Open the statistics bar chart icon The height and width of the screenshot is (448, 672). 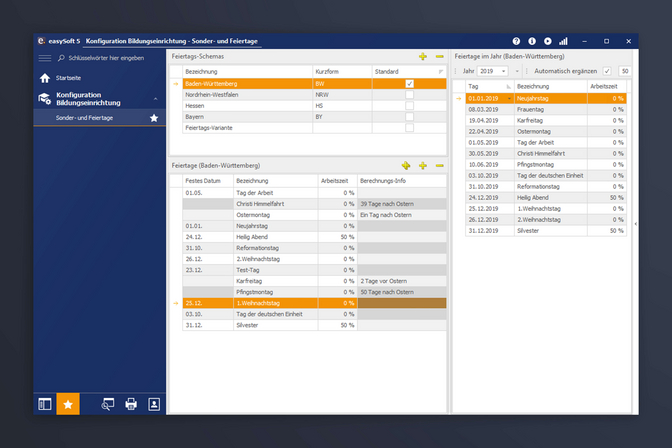click(x=563, y=41)
